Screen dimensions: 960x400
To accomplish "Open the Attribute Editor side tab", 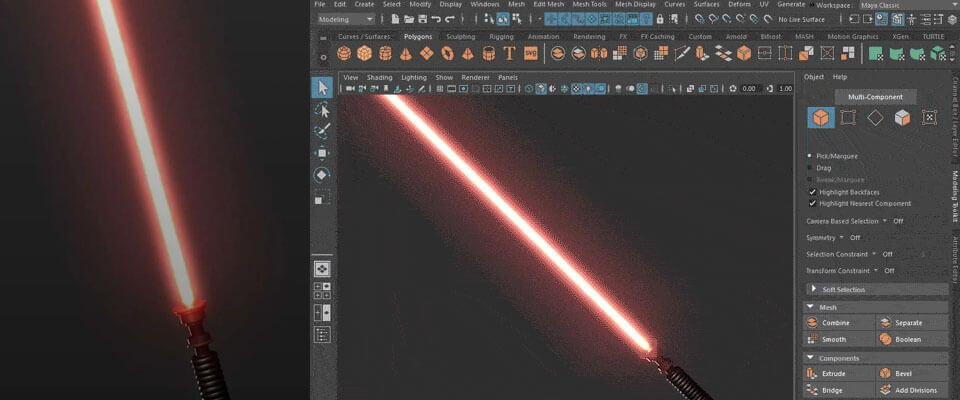I will click(x=955, y=260).
